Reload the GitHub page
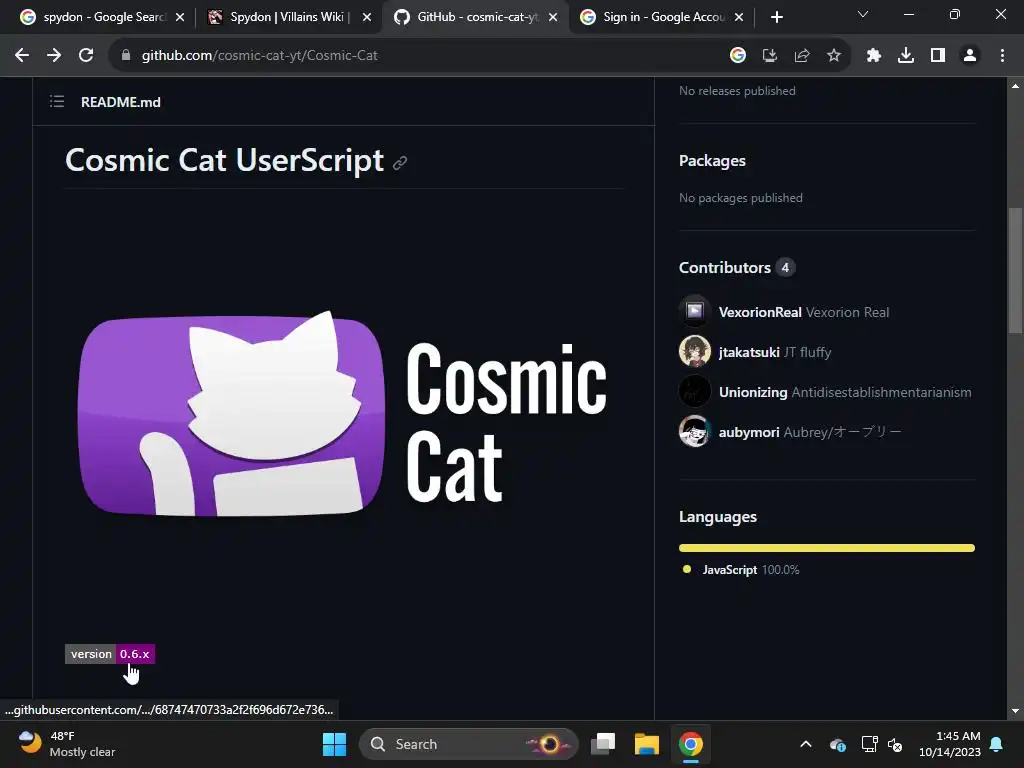This screenshot has height=768, width=1024. pos(86,56)
